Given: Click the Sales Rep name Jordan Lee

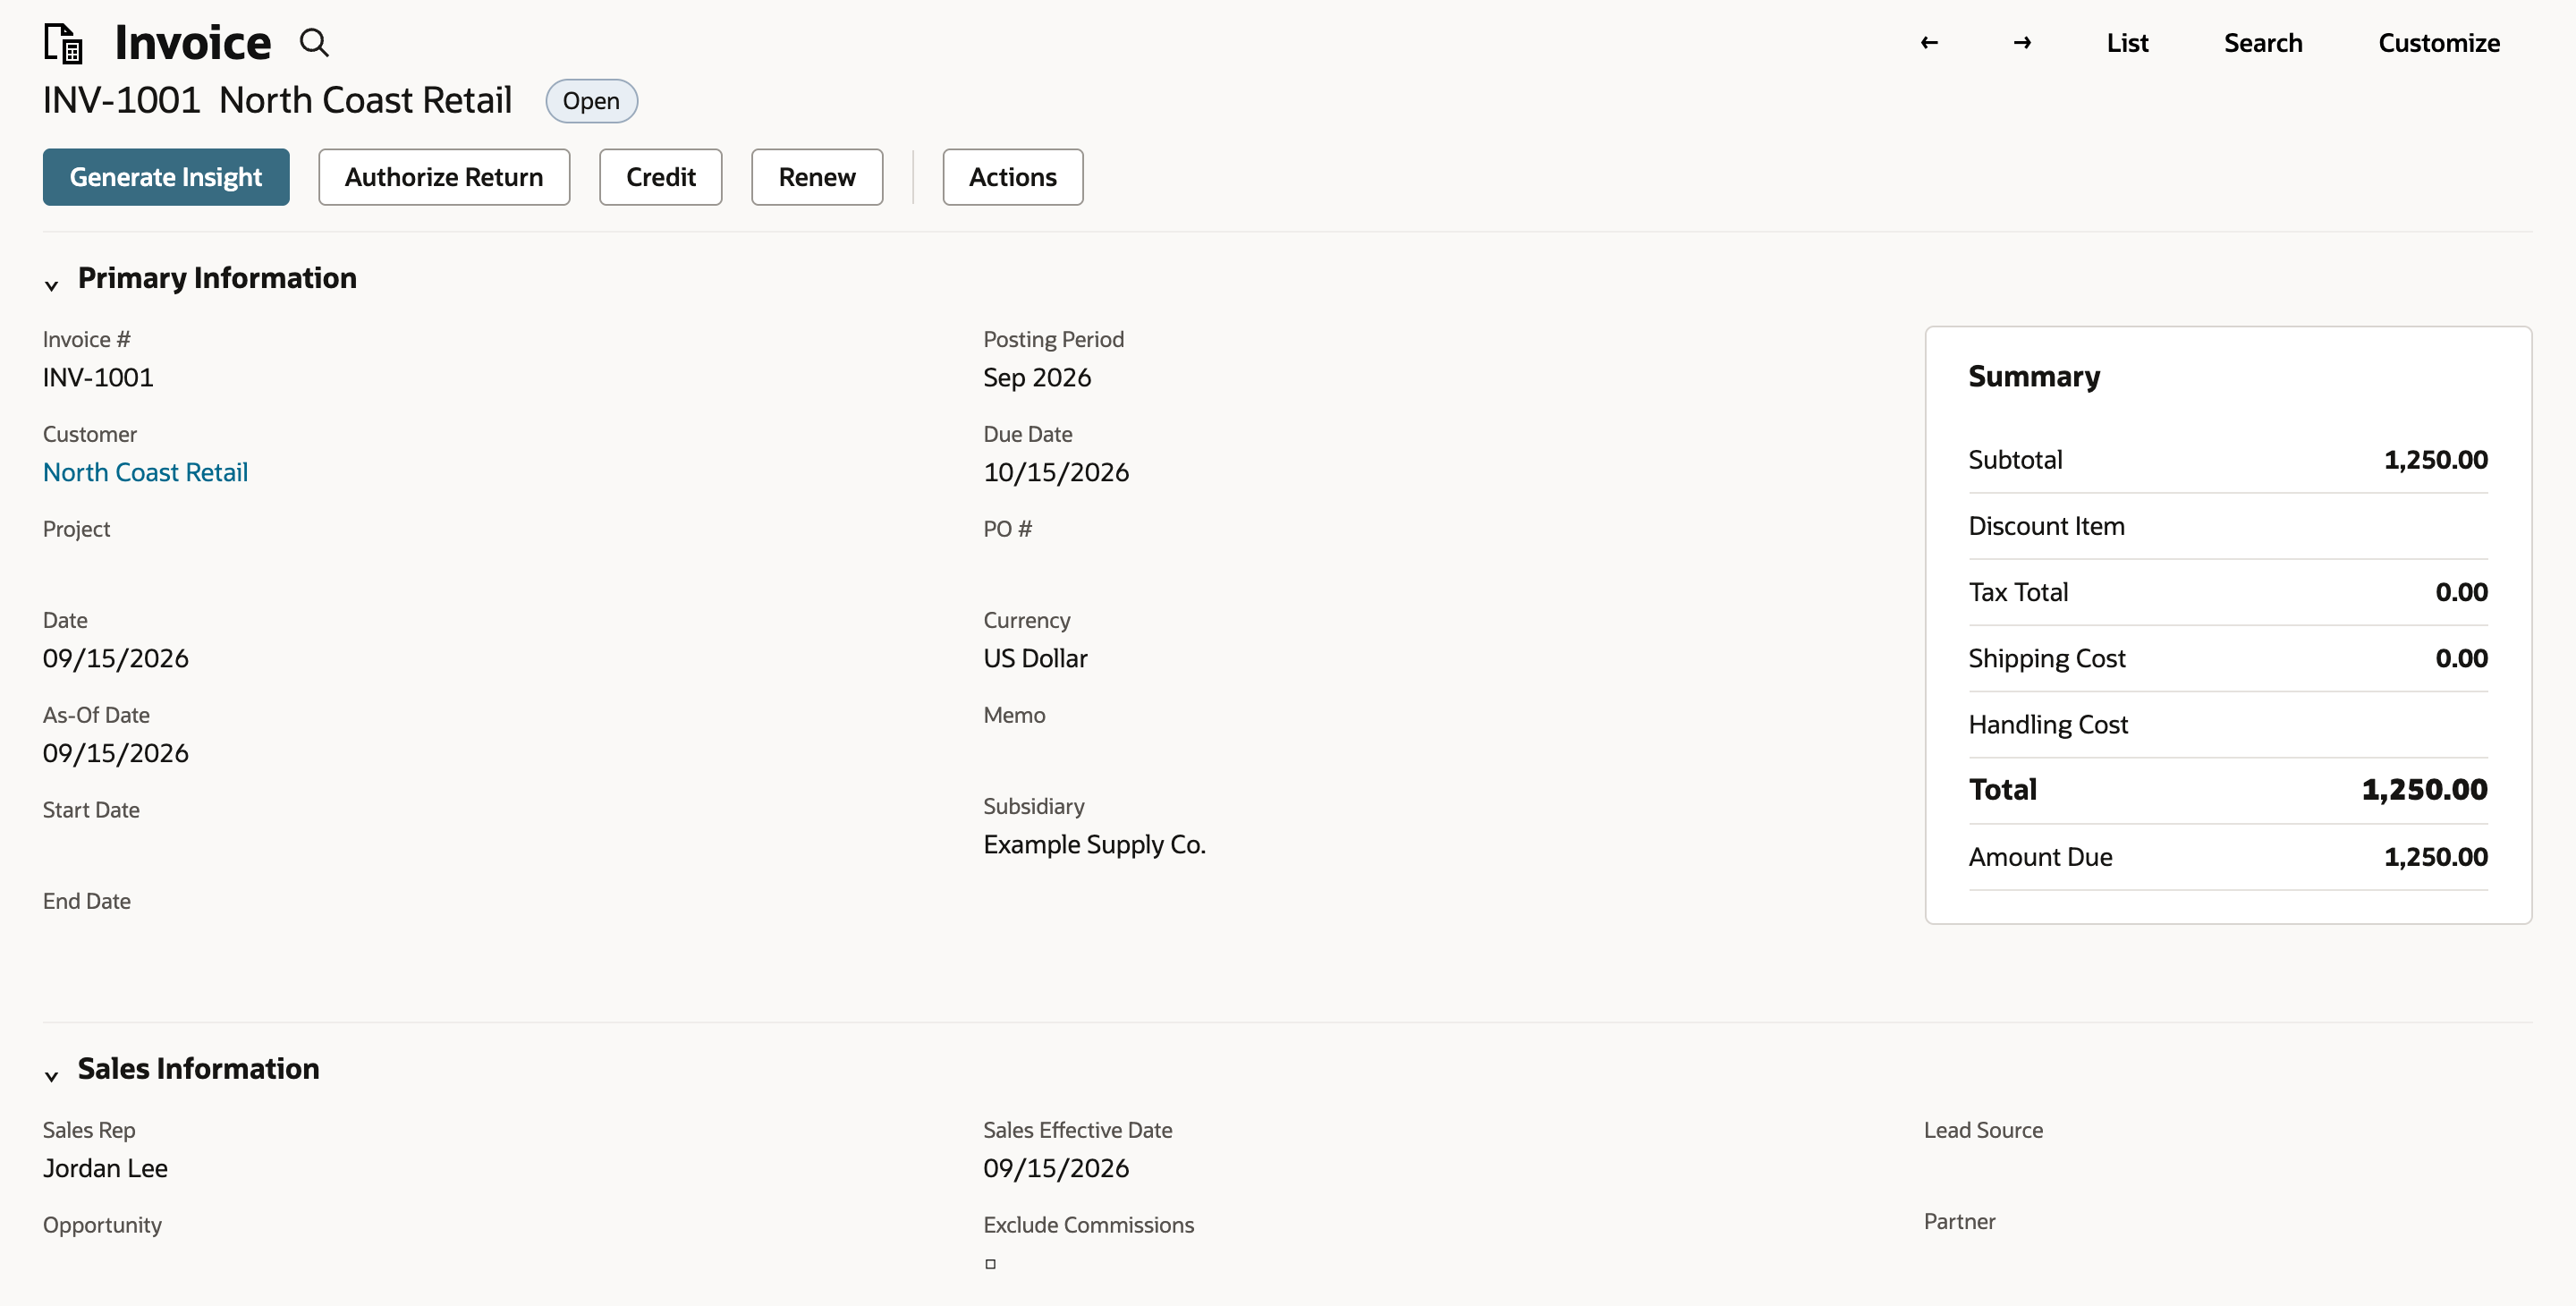Looking at the screenshot, I should (x=105, y=1168).
